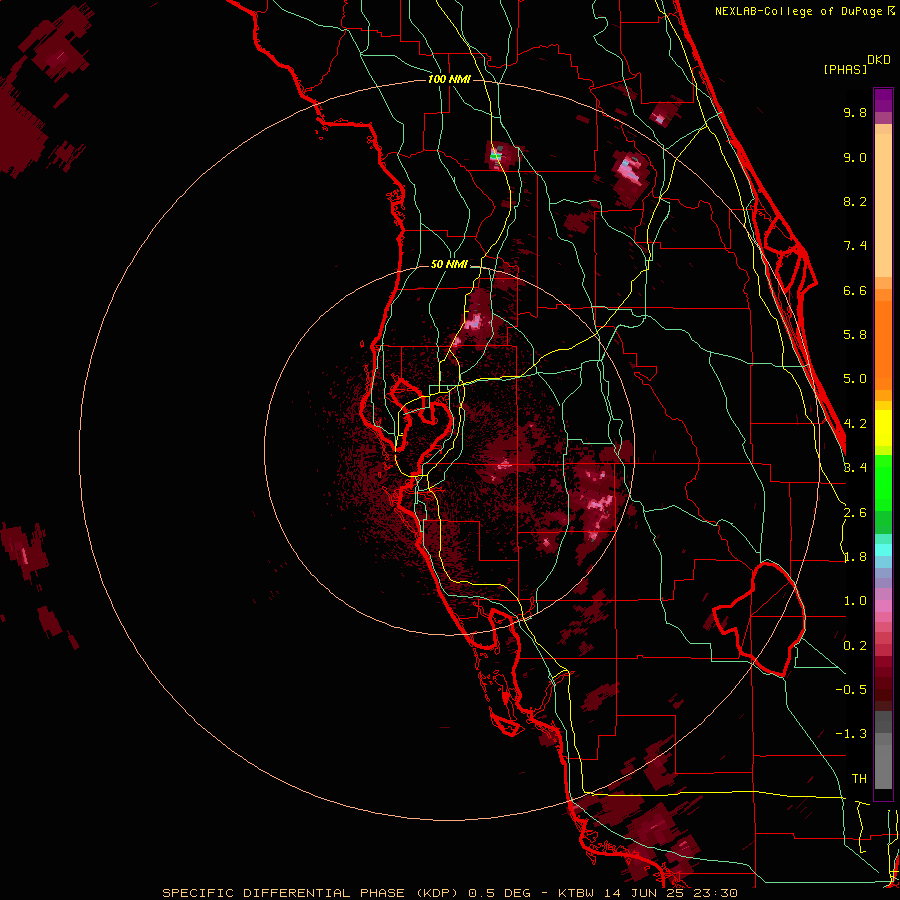
Task: Click the "[PHAS]" legend header
Action: [845, 69]
